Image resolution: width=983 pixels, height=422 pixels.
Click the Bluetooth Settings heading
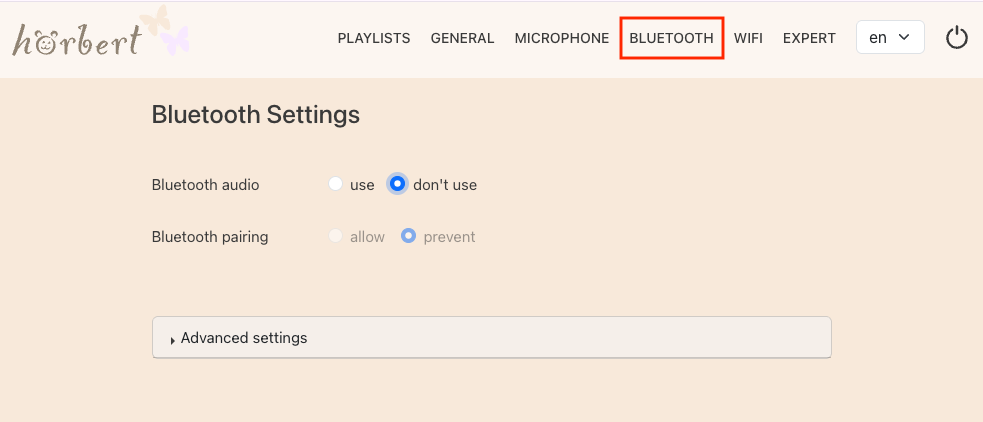[255, 115]
